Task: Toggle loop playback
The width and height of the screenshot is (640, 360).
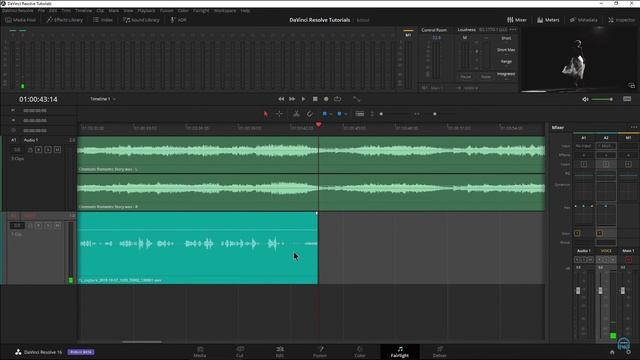Action: [338, 99]
